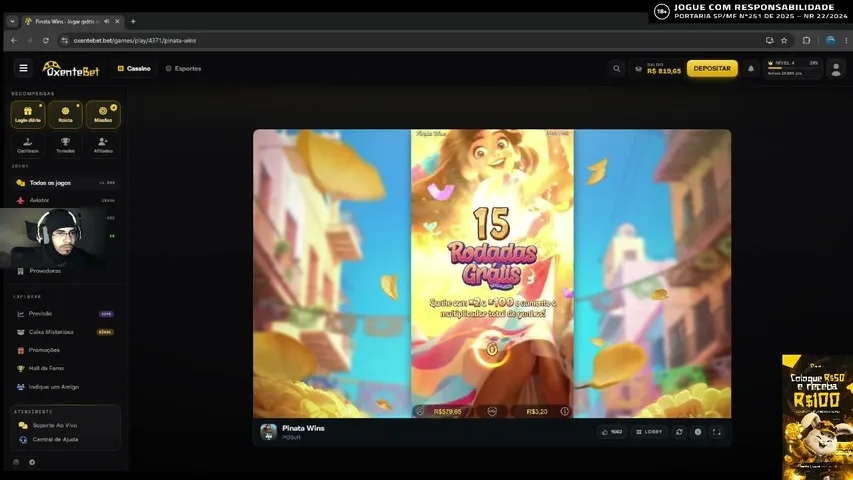Open the Torneios trophy section
Viewport: 853px width, 480px height.
[x=65, y=145]
